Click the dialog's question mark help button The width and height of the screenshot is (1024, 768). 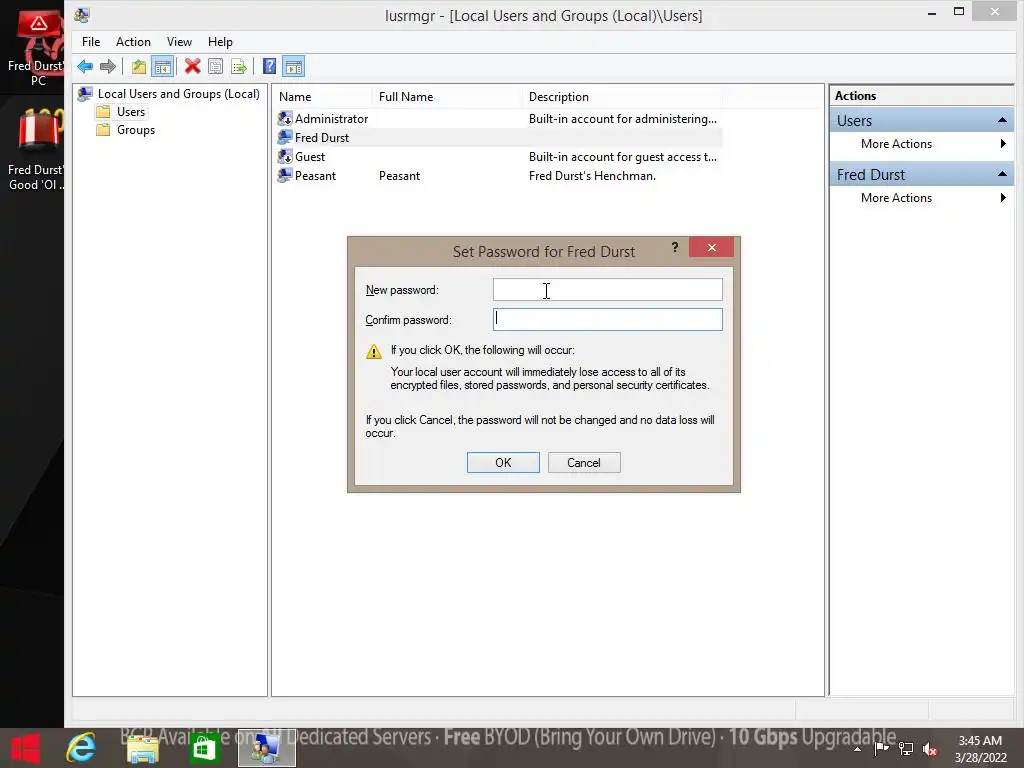point(675,248)
